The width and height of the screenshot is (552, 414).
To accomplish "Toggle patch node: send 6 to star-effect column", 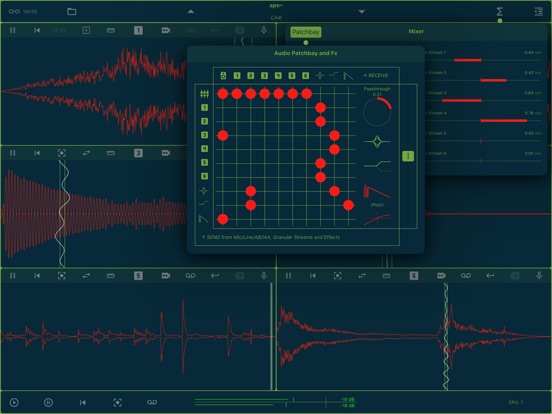I will (x=320, y=177).
